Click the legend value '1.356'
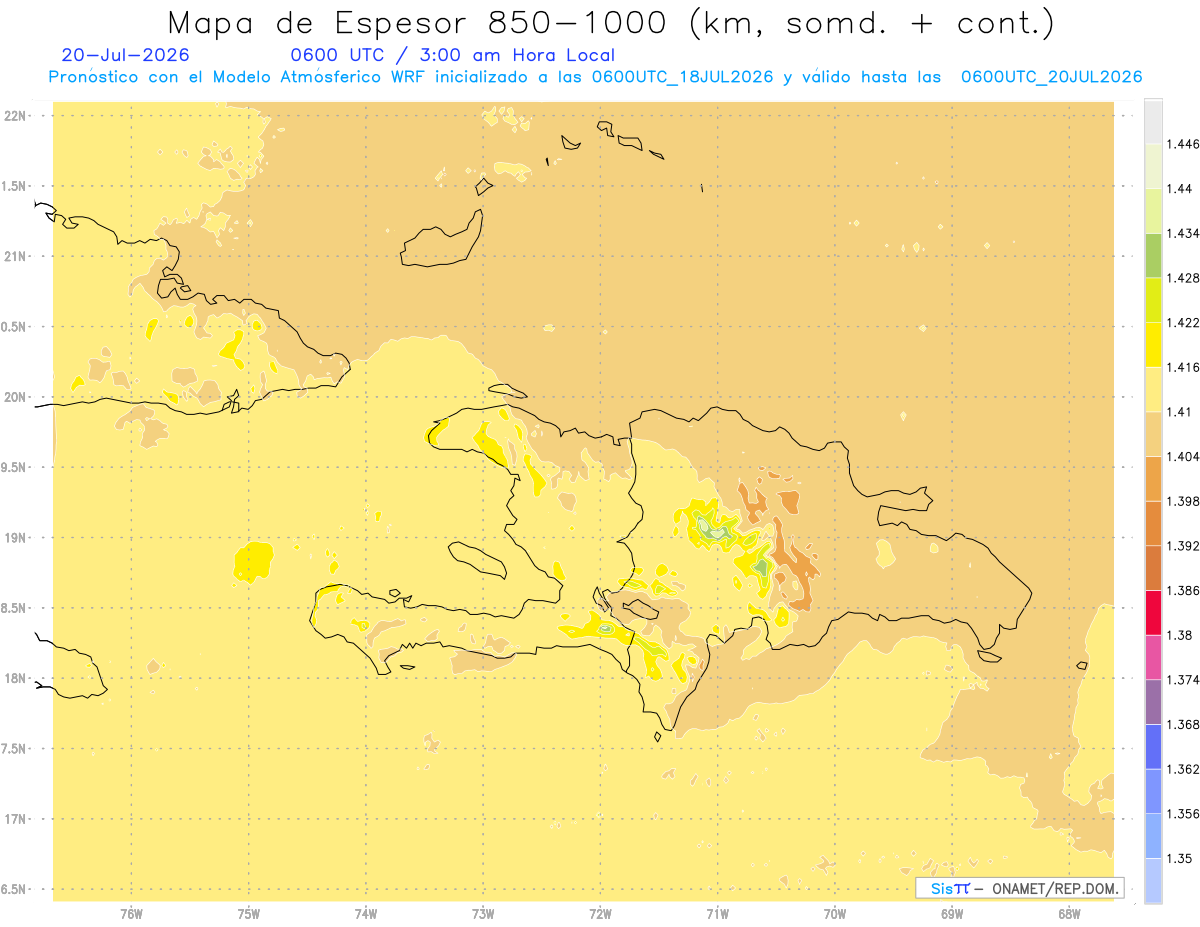This screenshot has height=927, width=1200. [1183, 814]
